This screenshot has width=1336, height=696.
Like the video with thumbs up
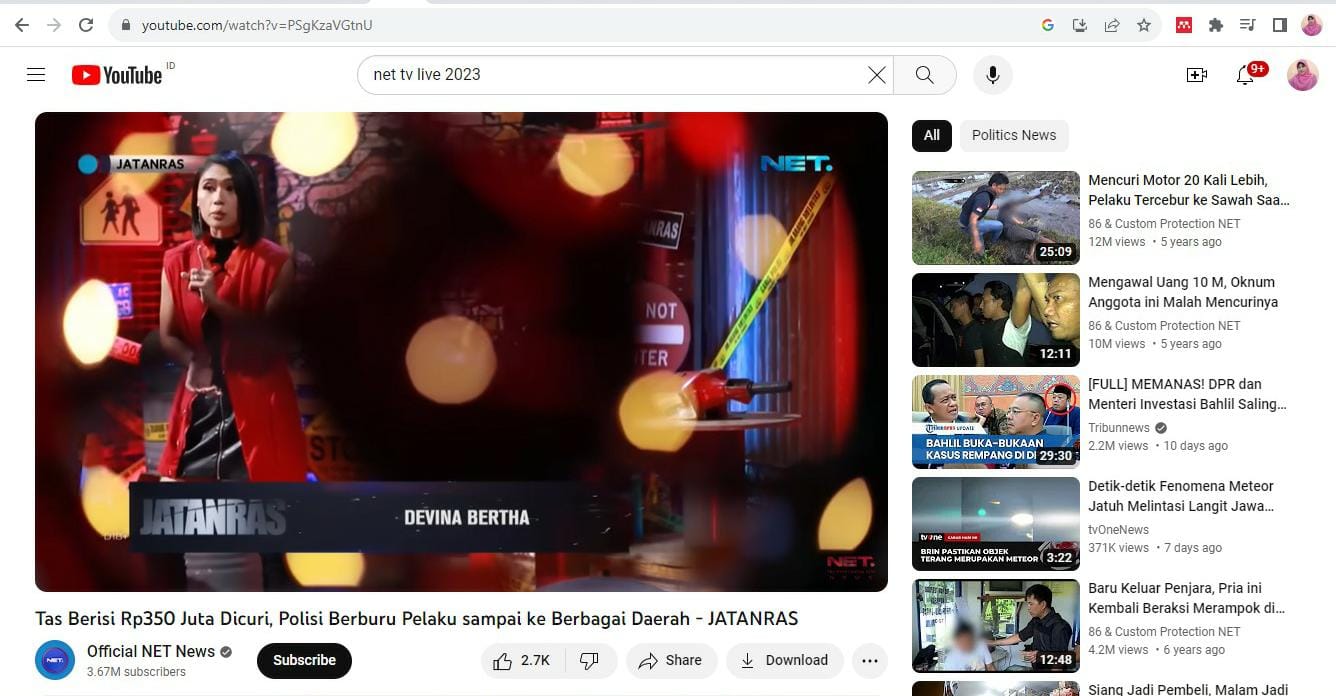(x=524, y=660)
